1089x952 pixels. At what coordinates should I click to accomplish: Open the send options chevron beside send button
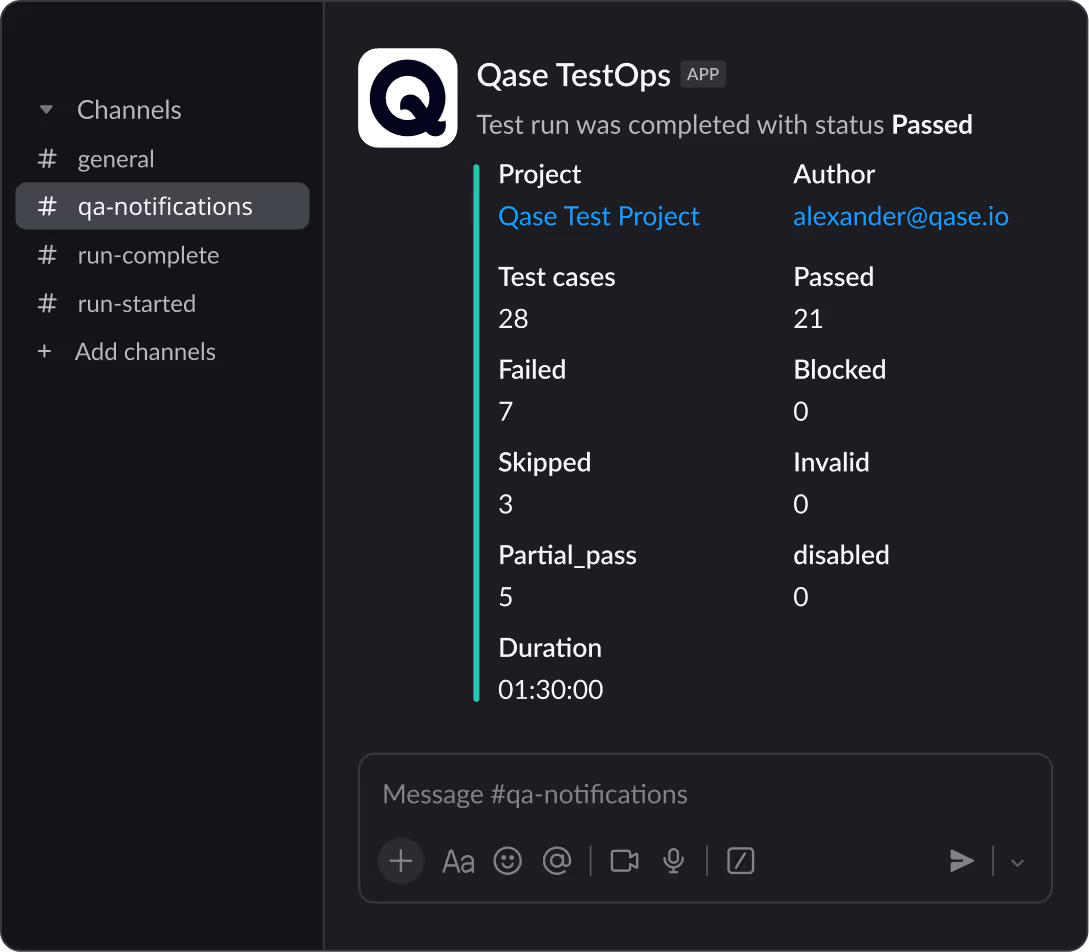1017,861
